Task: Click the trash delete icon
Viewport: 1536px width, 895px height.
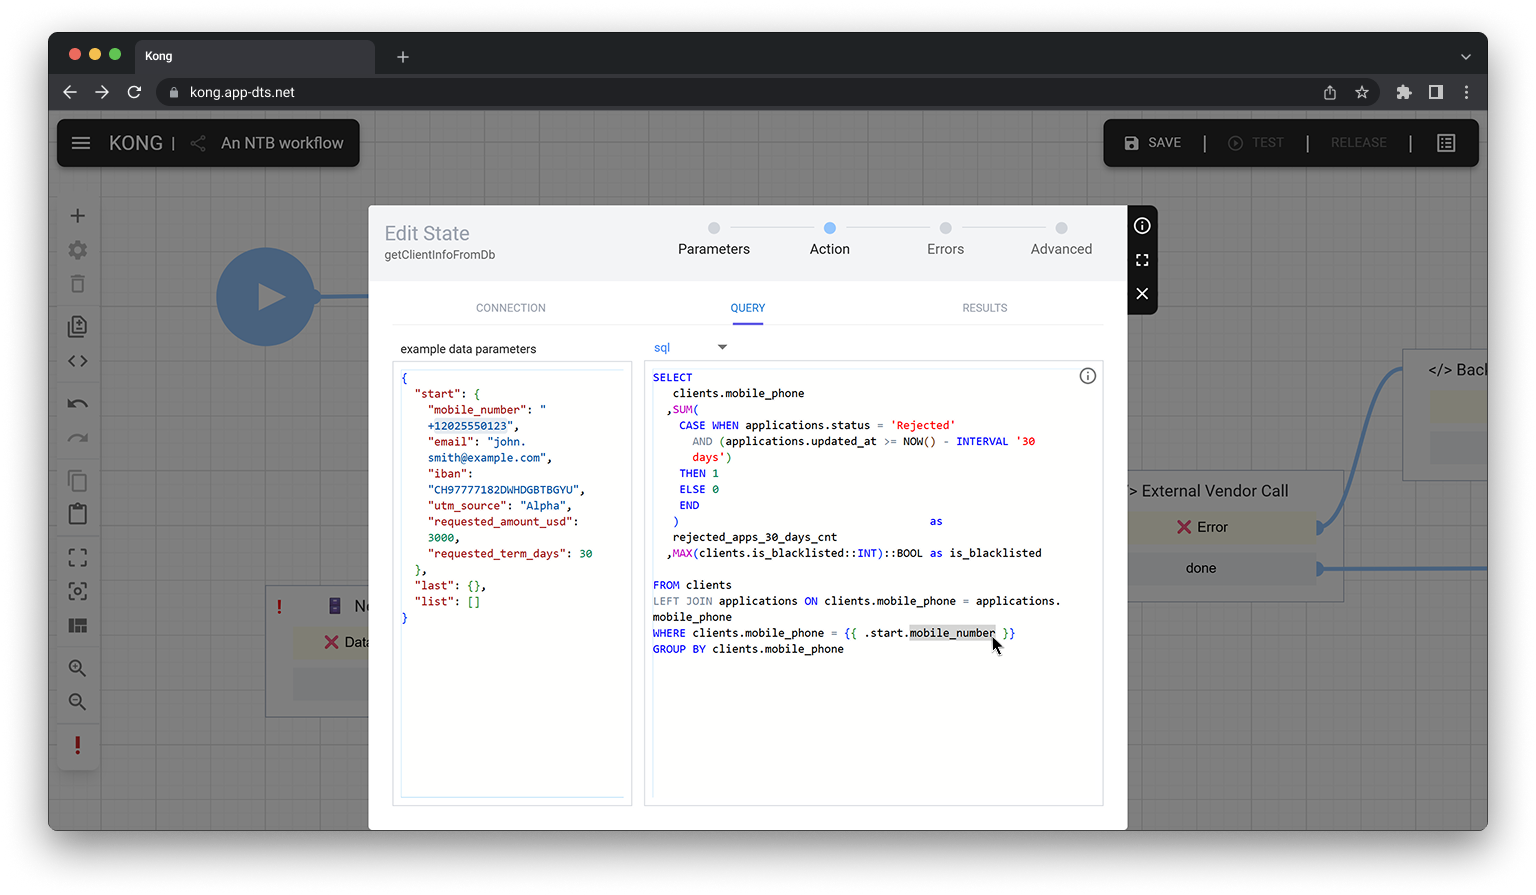Action: 77,284
